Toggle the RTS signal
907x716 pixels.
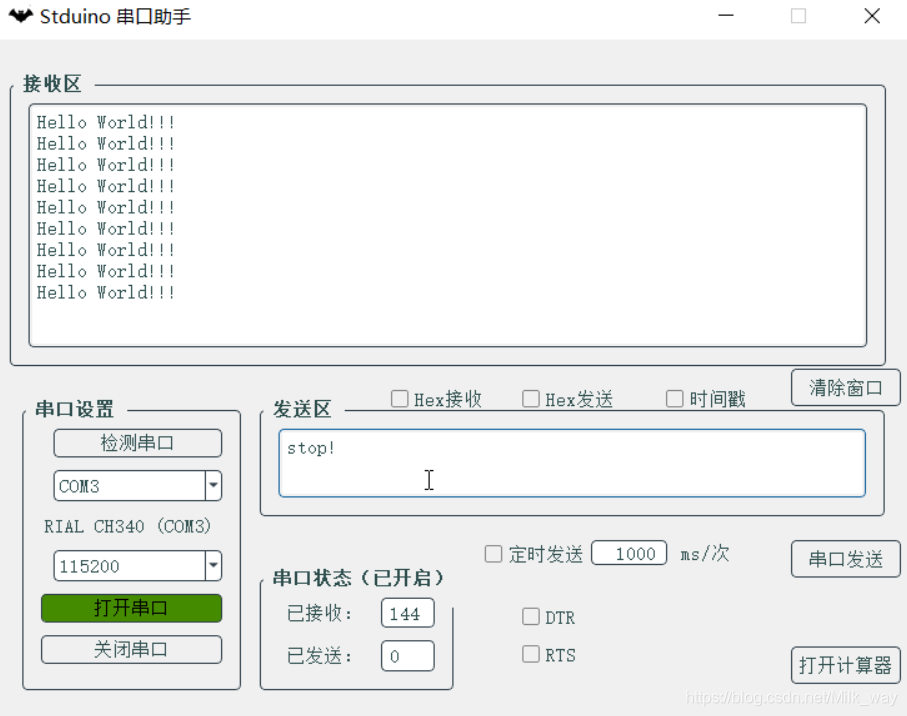(531, 655)
